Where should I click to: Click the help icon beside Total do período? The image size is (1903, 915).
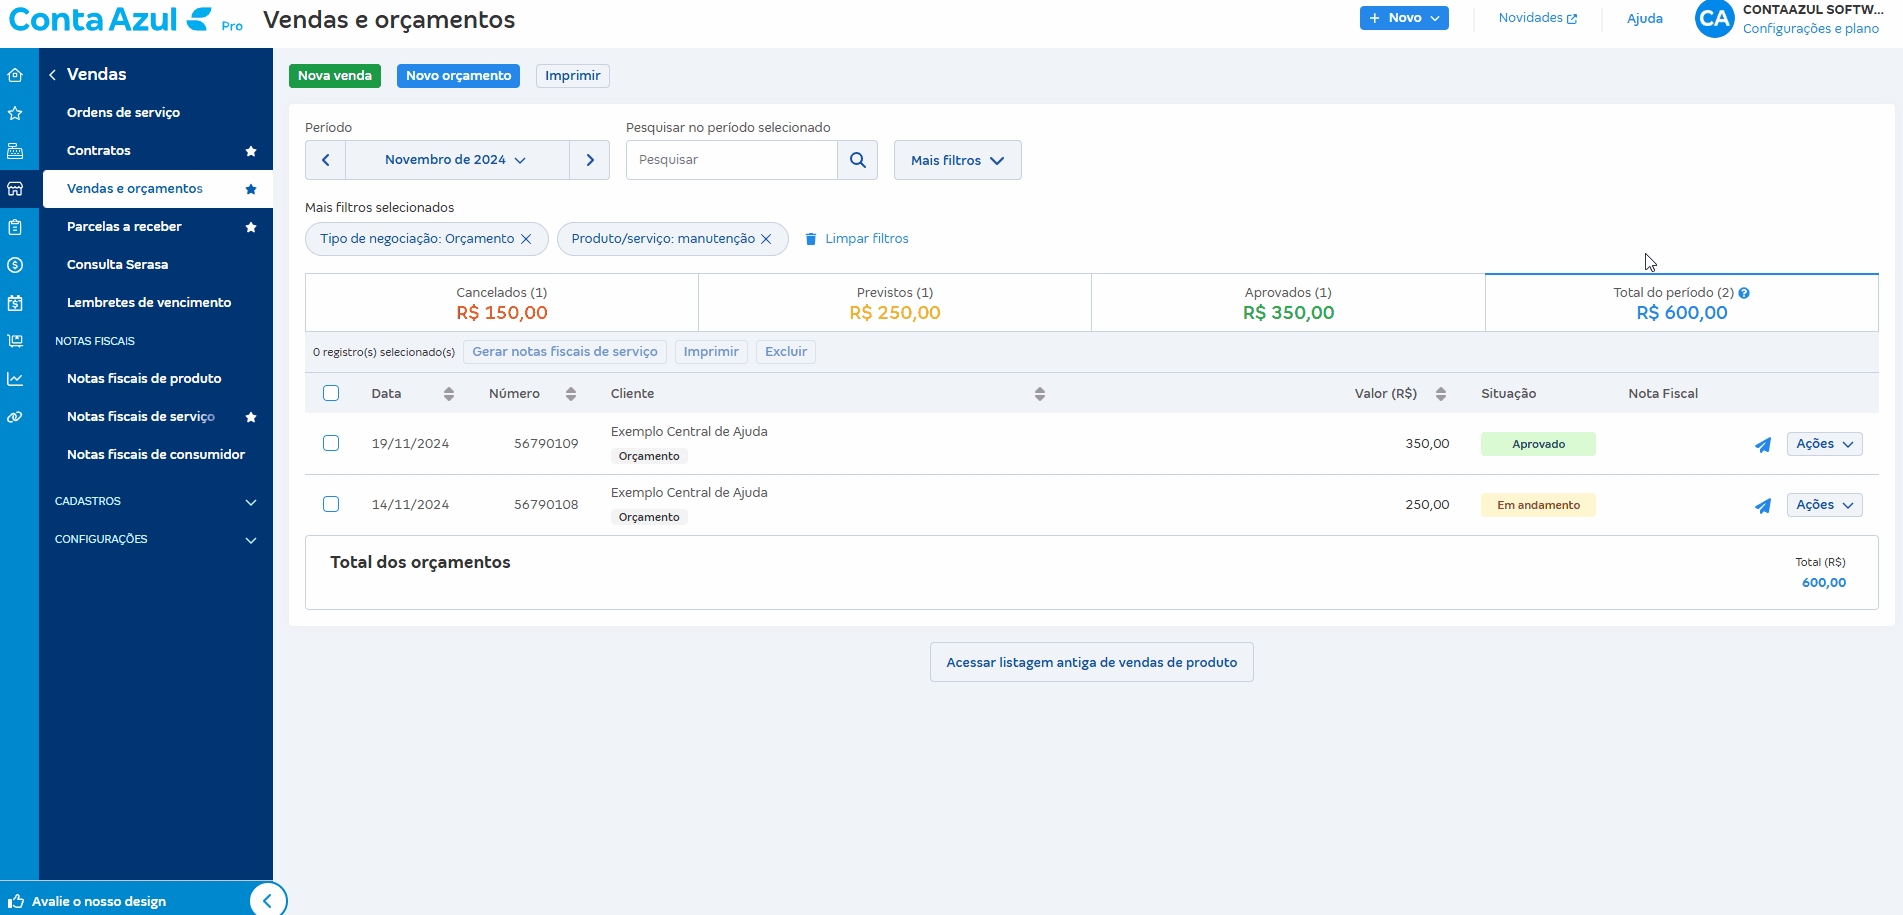[x=1744, y=293]
